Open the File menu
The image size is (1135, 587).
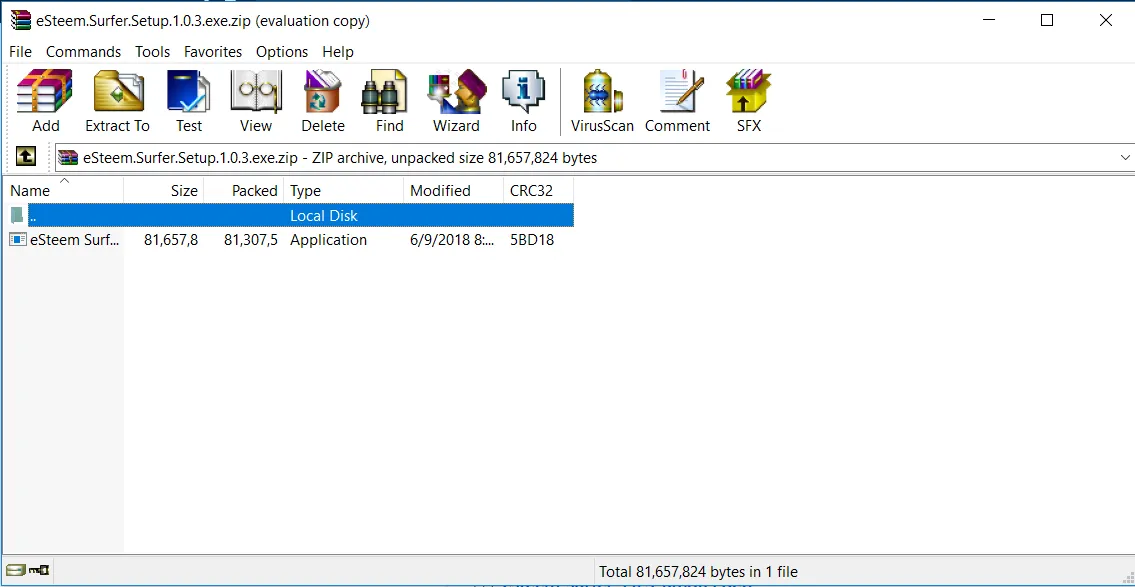click(20, 52)
